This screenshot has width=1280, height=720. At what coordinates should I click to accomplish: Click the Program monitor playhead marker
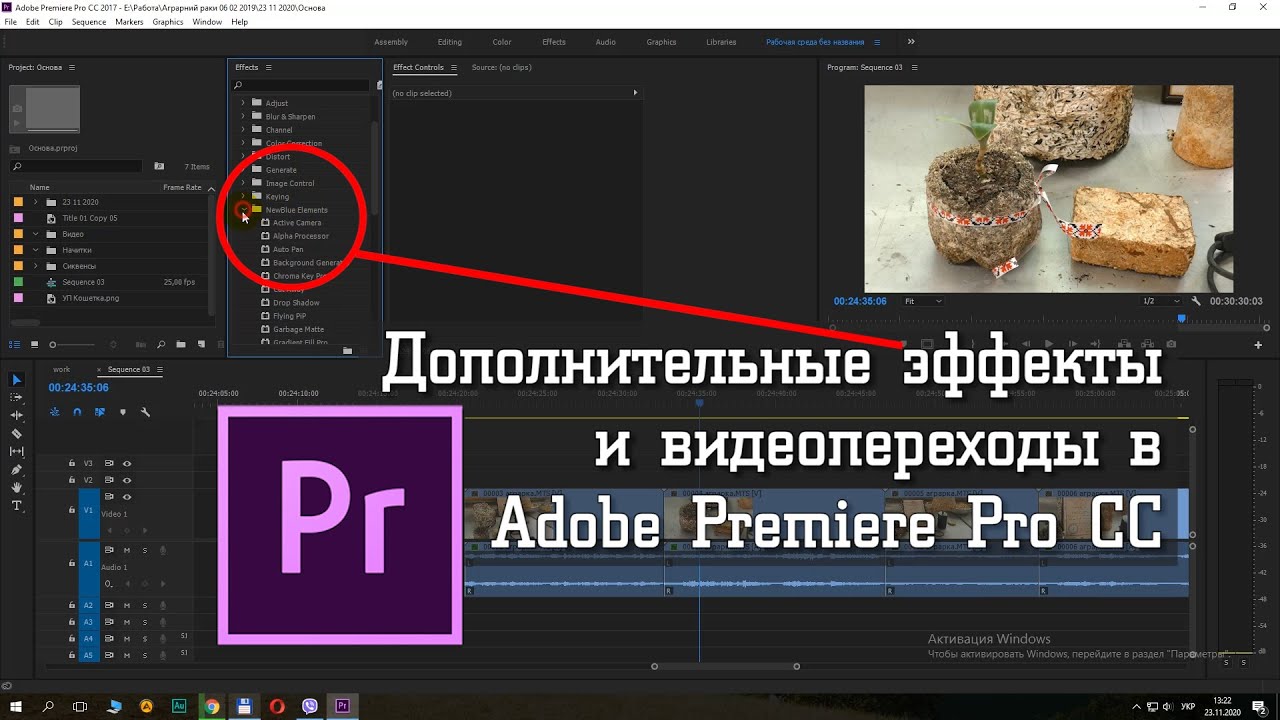[x=1181, y=319]
